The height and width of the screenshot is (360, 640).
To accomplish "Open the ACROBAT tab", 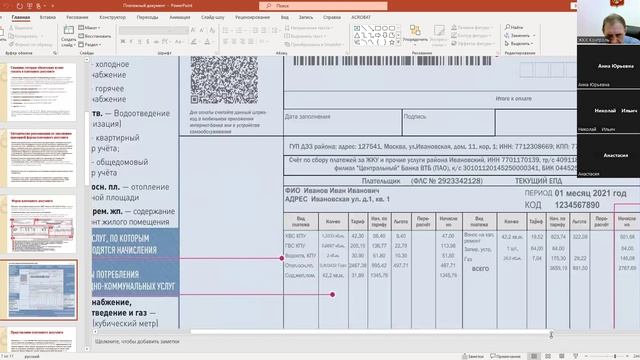I will coord(361,17).
